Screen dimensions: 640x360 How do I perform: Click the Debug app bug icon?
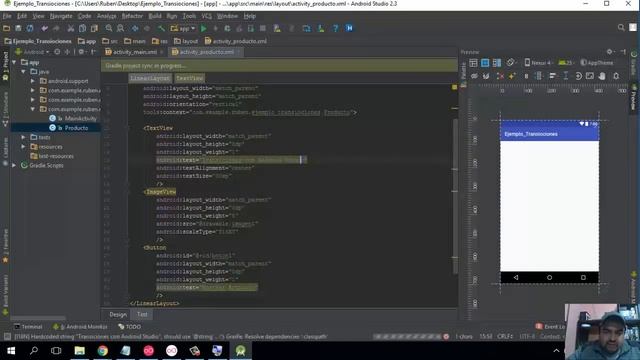pos(227,28)
